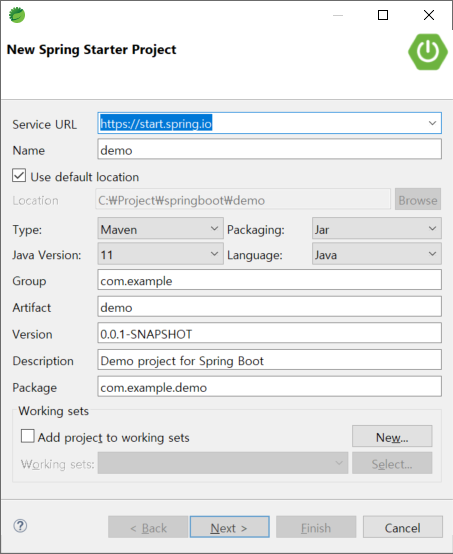Screen dimensions: 453x554
Task: Click the dialog title New Spring Starter Project
Action: (92, 50)
